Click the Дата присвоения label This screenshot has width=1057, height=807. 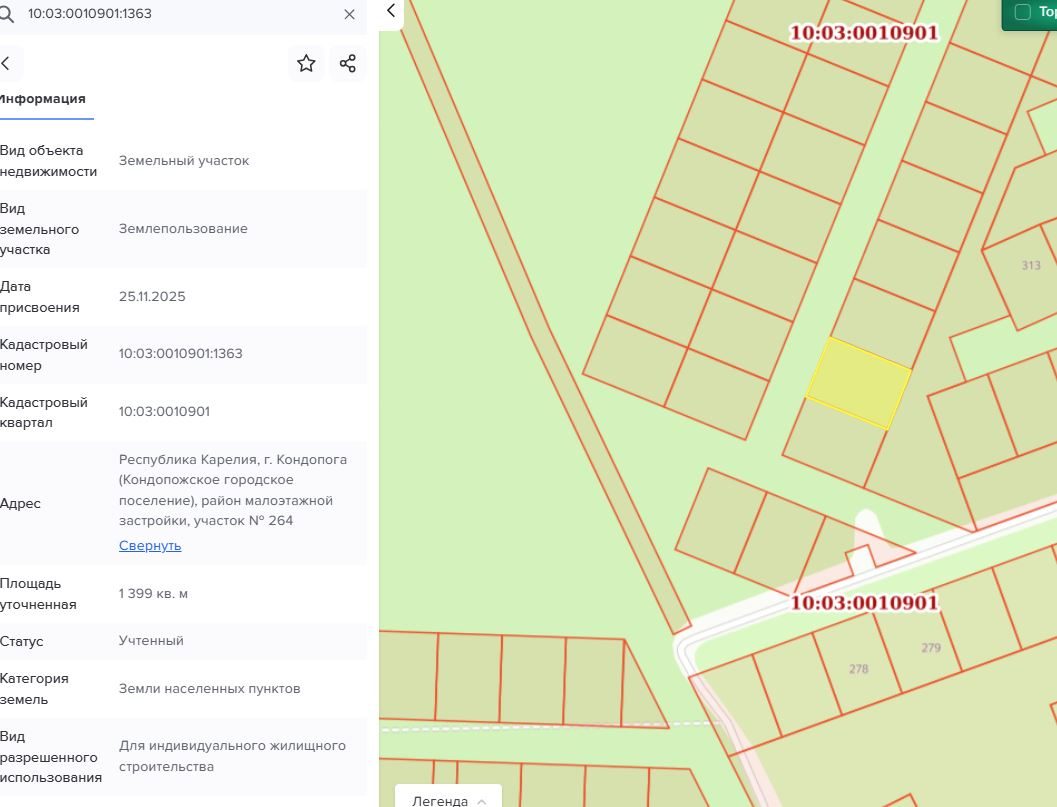coord(40,297)
